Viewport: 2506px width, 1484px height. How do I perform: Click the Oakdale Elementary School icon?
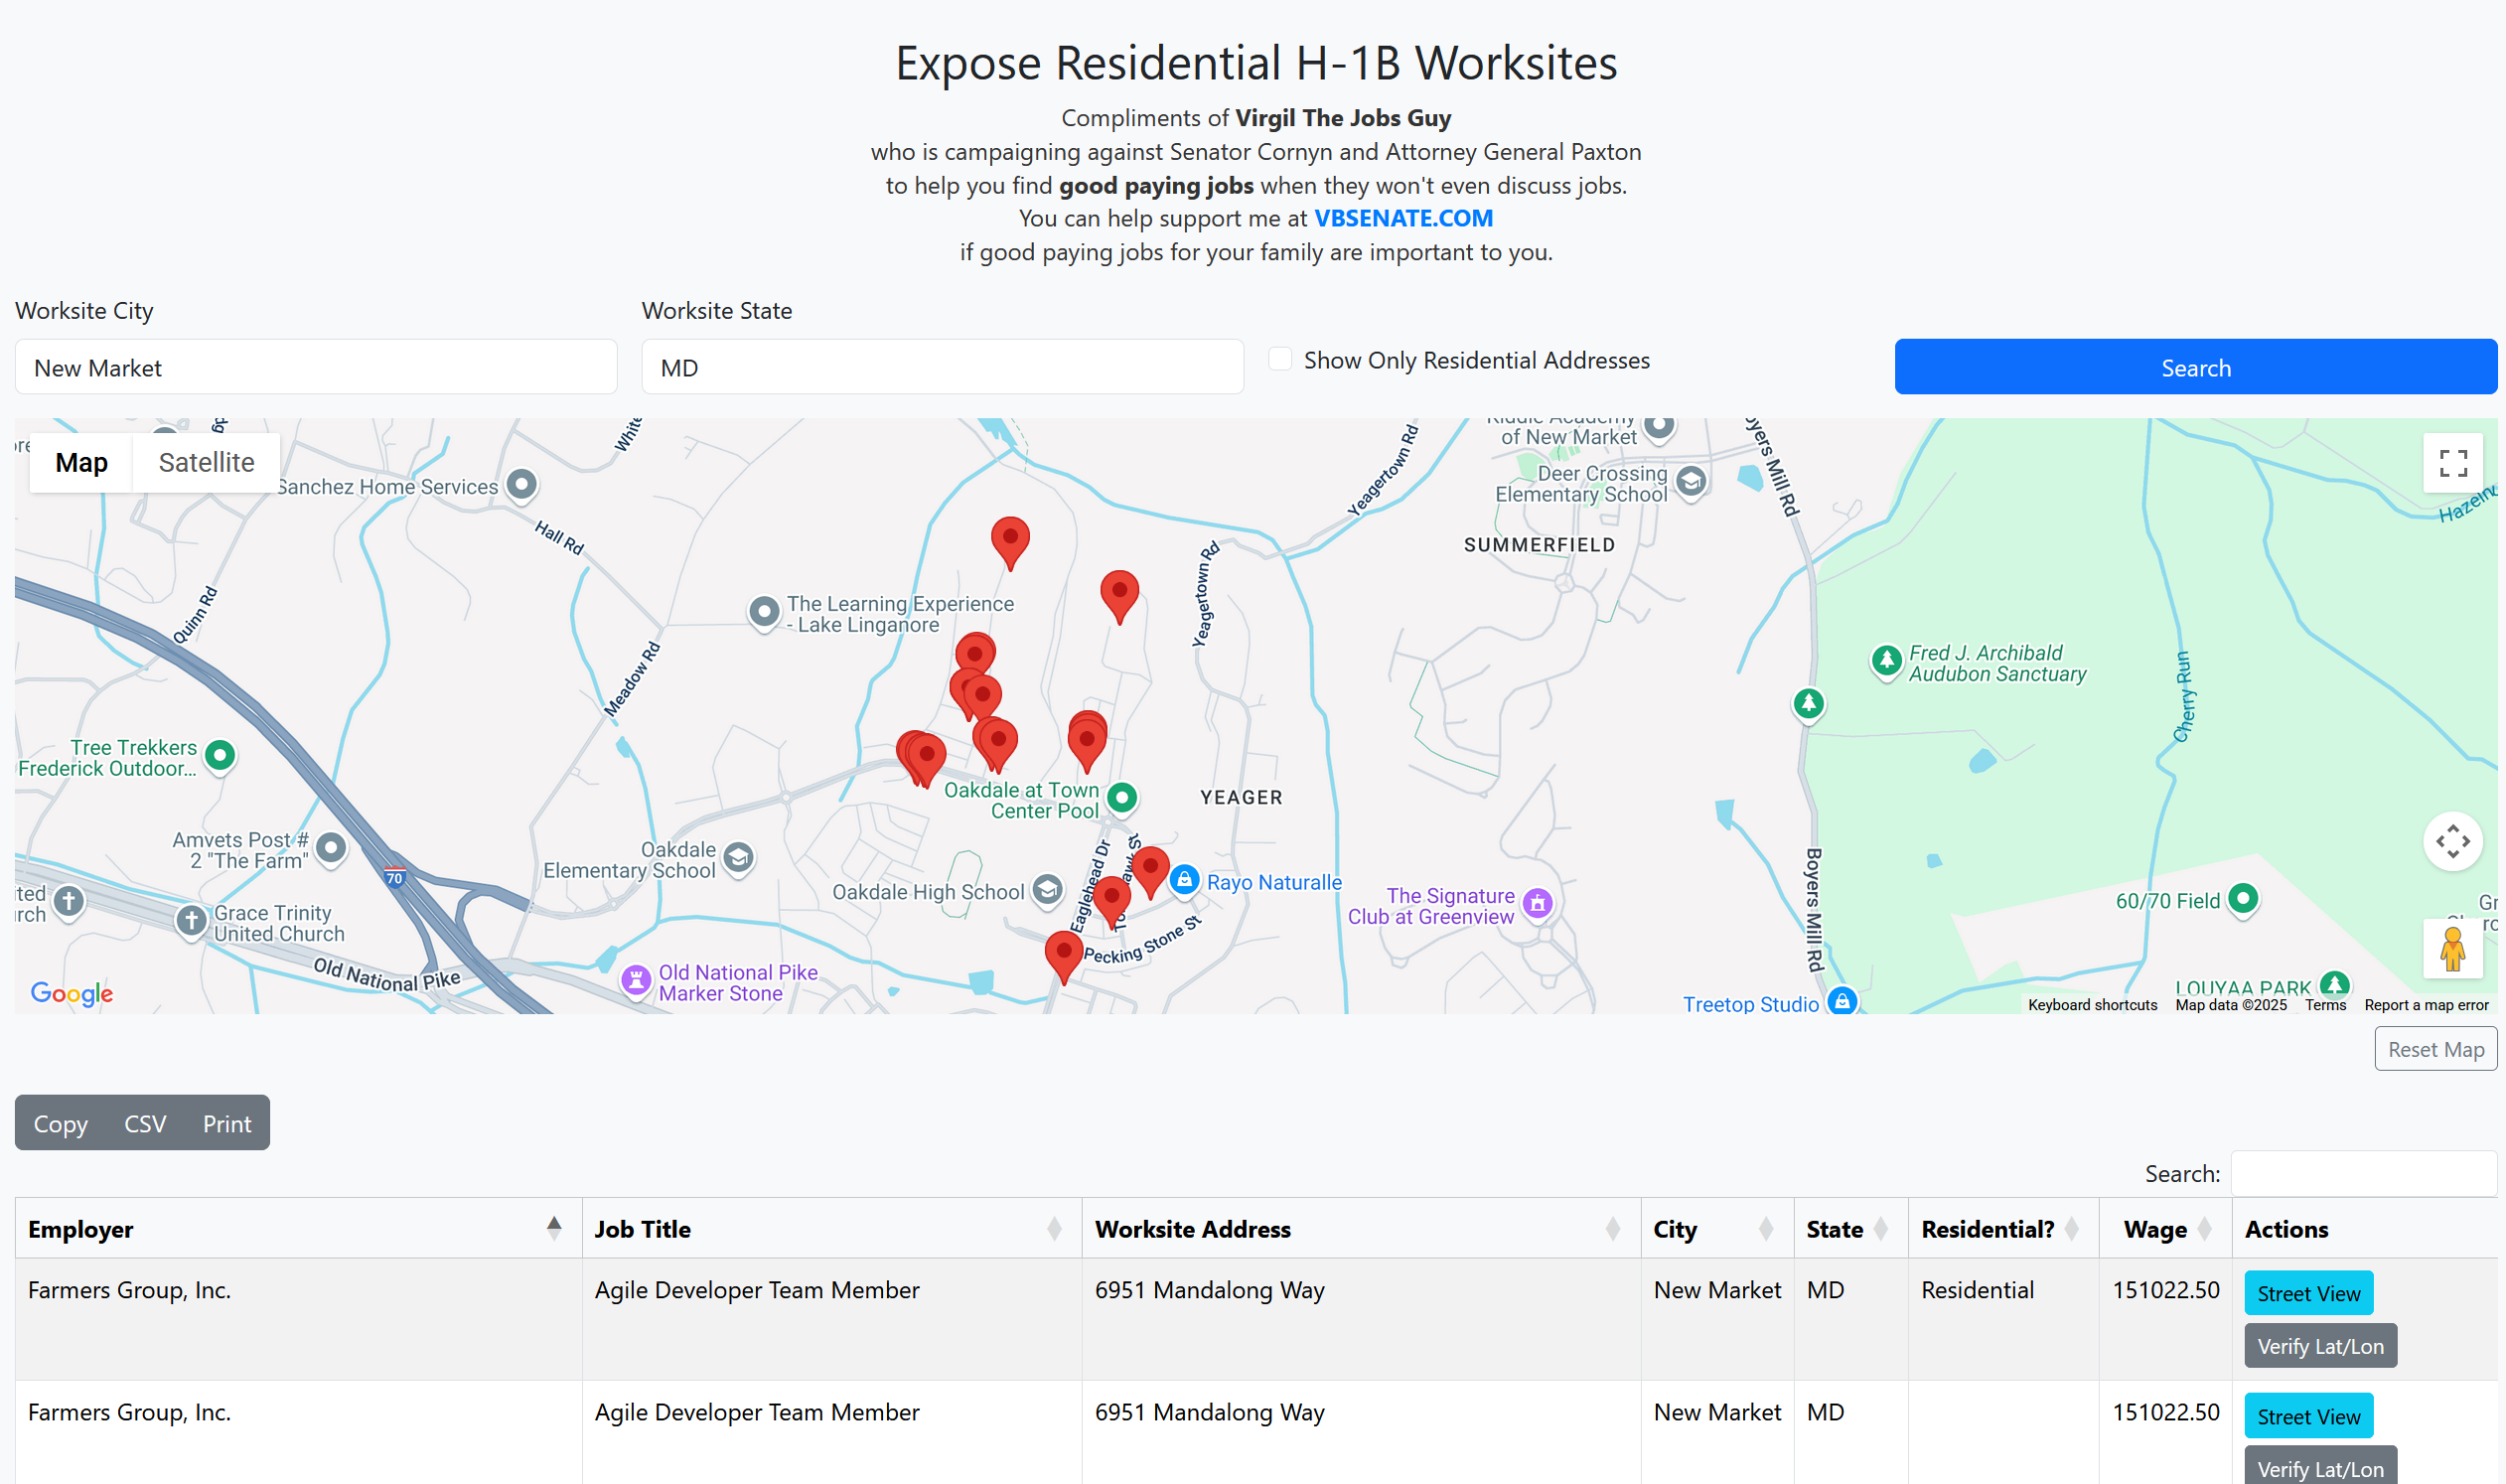point(738,857)
